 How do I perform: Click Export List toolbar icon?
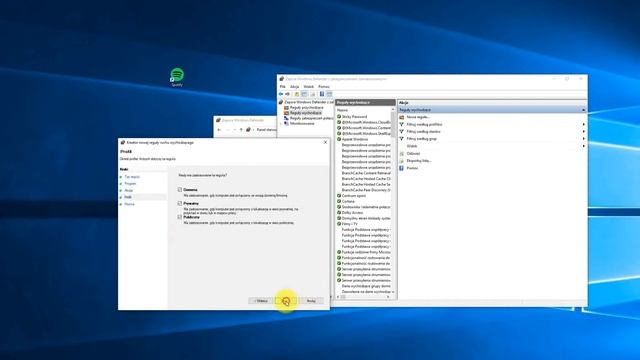313,94
